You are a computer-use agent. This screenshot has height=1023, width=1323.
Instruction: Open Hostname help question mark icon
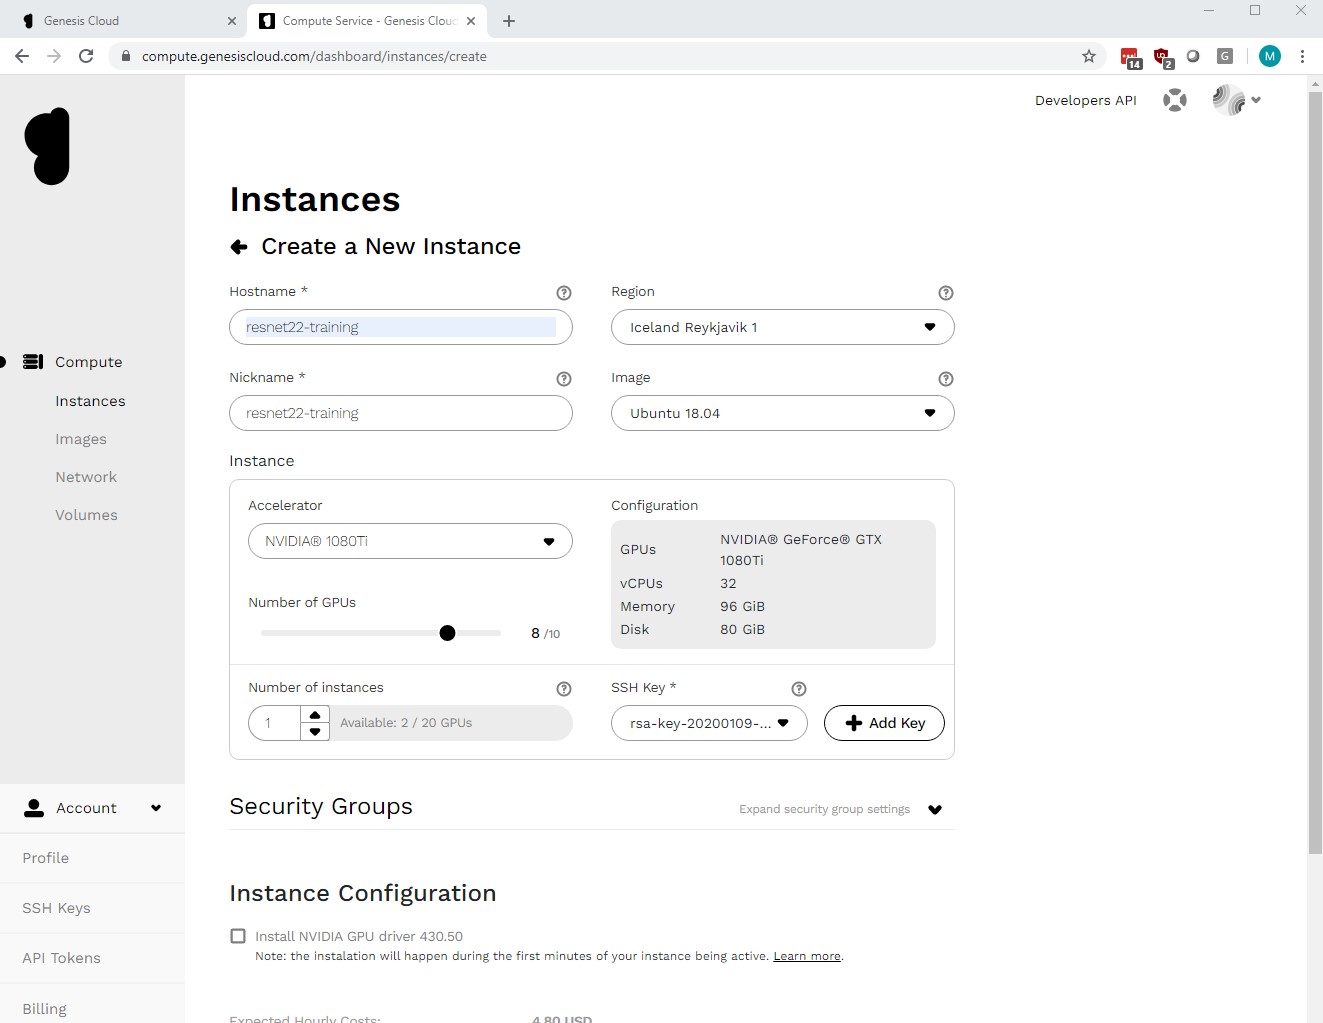pos(564,293)
